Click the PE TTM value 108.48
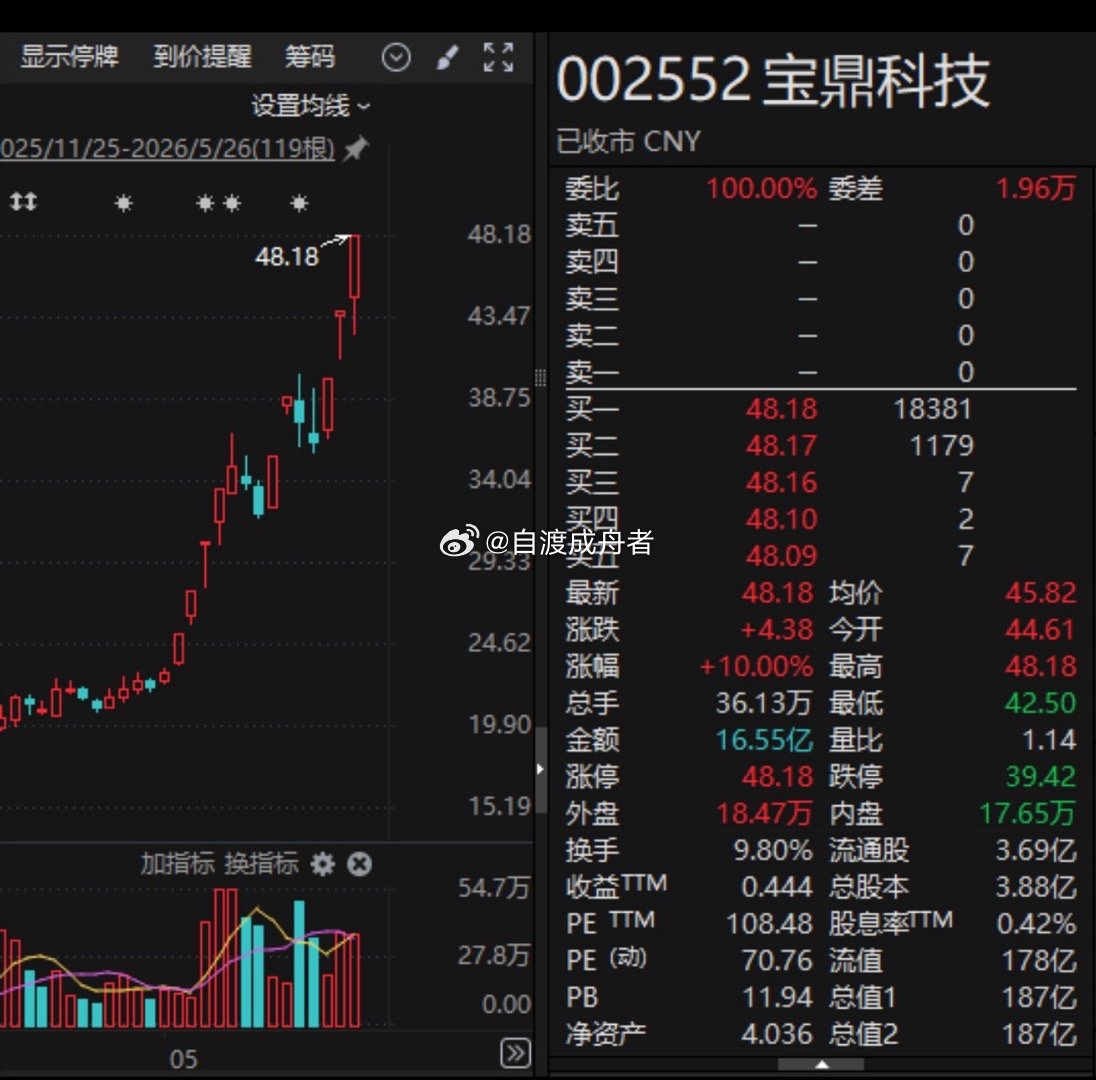Viewport: 1096px width, 1080px height. pyautogui.click(x=770, y=923)
